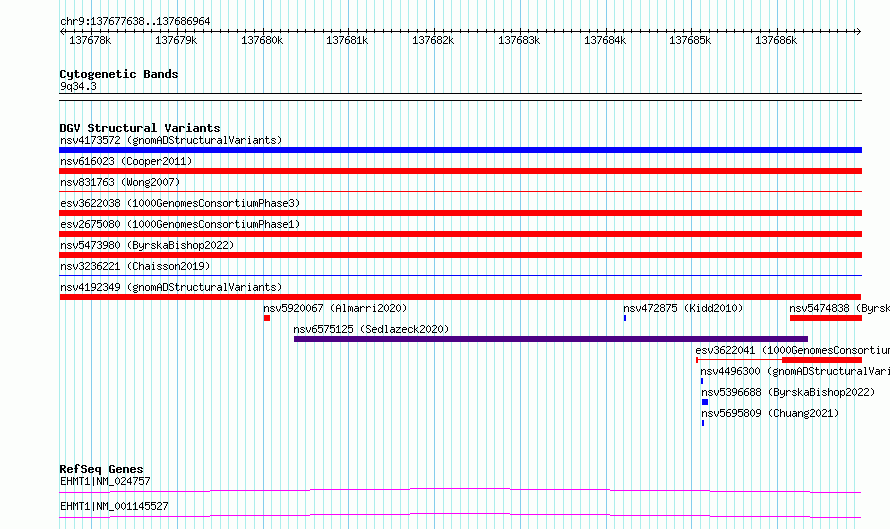Click the red nsv5474838 variant bar
This screenshot has width=890, height=529.
point(826,318)
